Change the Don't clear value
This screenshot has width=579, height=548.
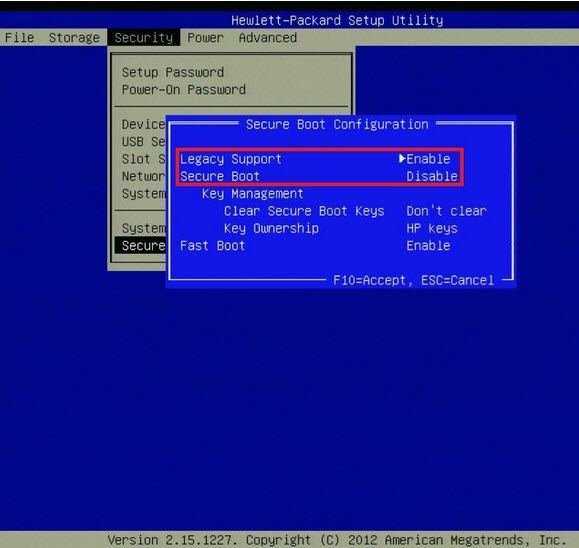pyautogui.click(x=446, y=211)
